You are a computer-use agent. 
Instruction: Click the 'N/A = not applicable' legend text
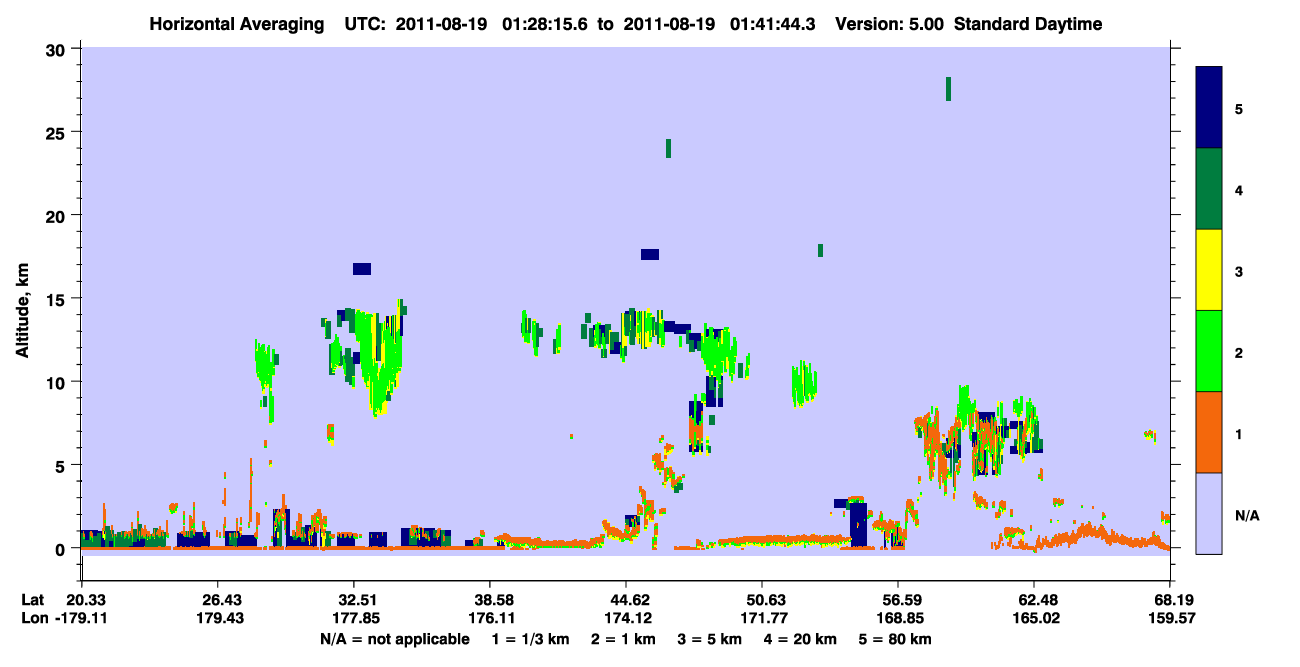[394, 639]
